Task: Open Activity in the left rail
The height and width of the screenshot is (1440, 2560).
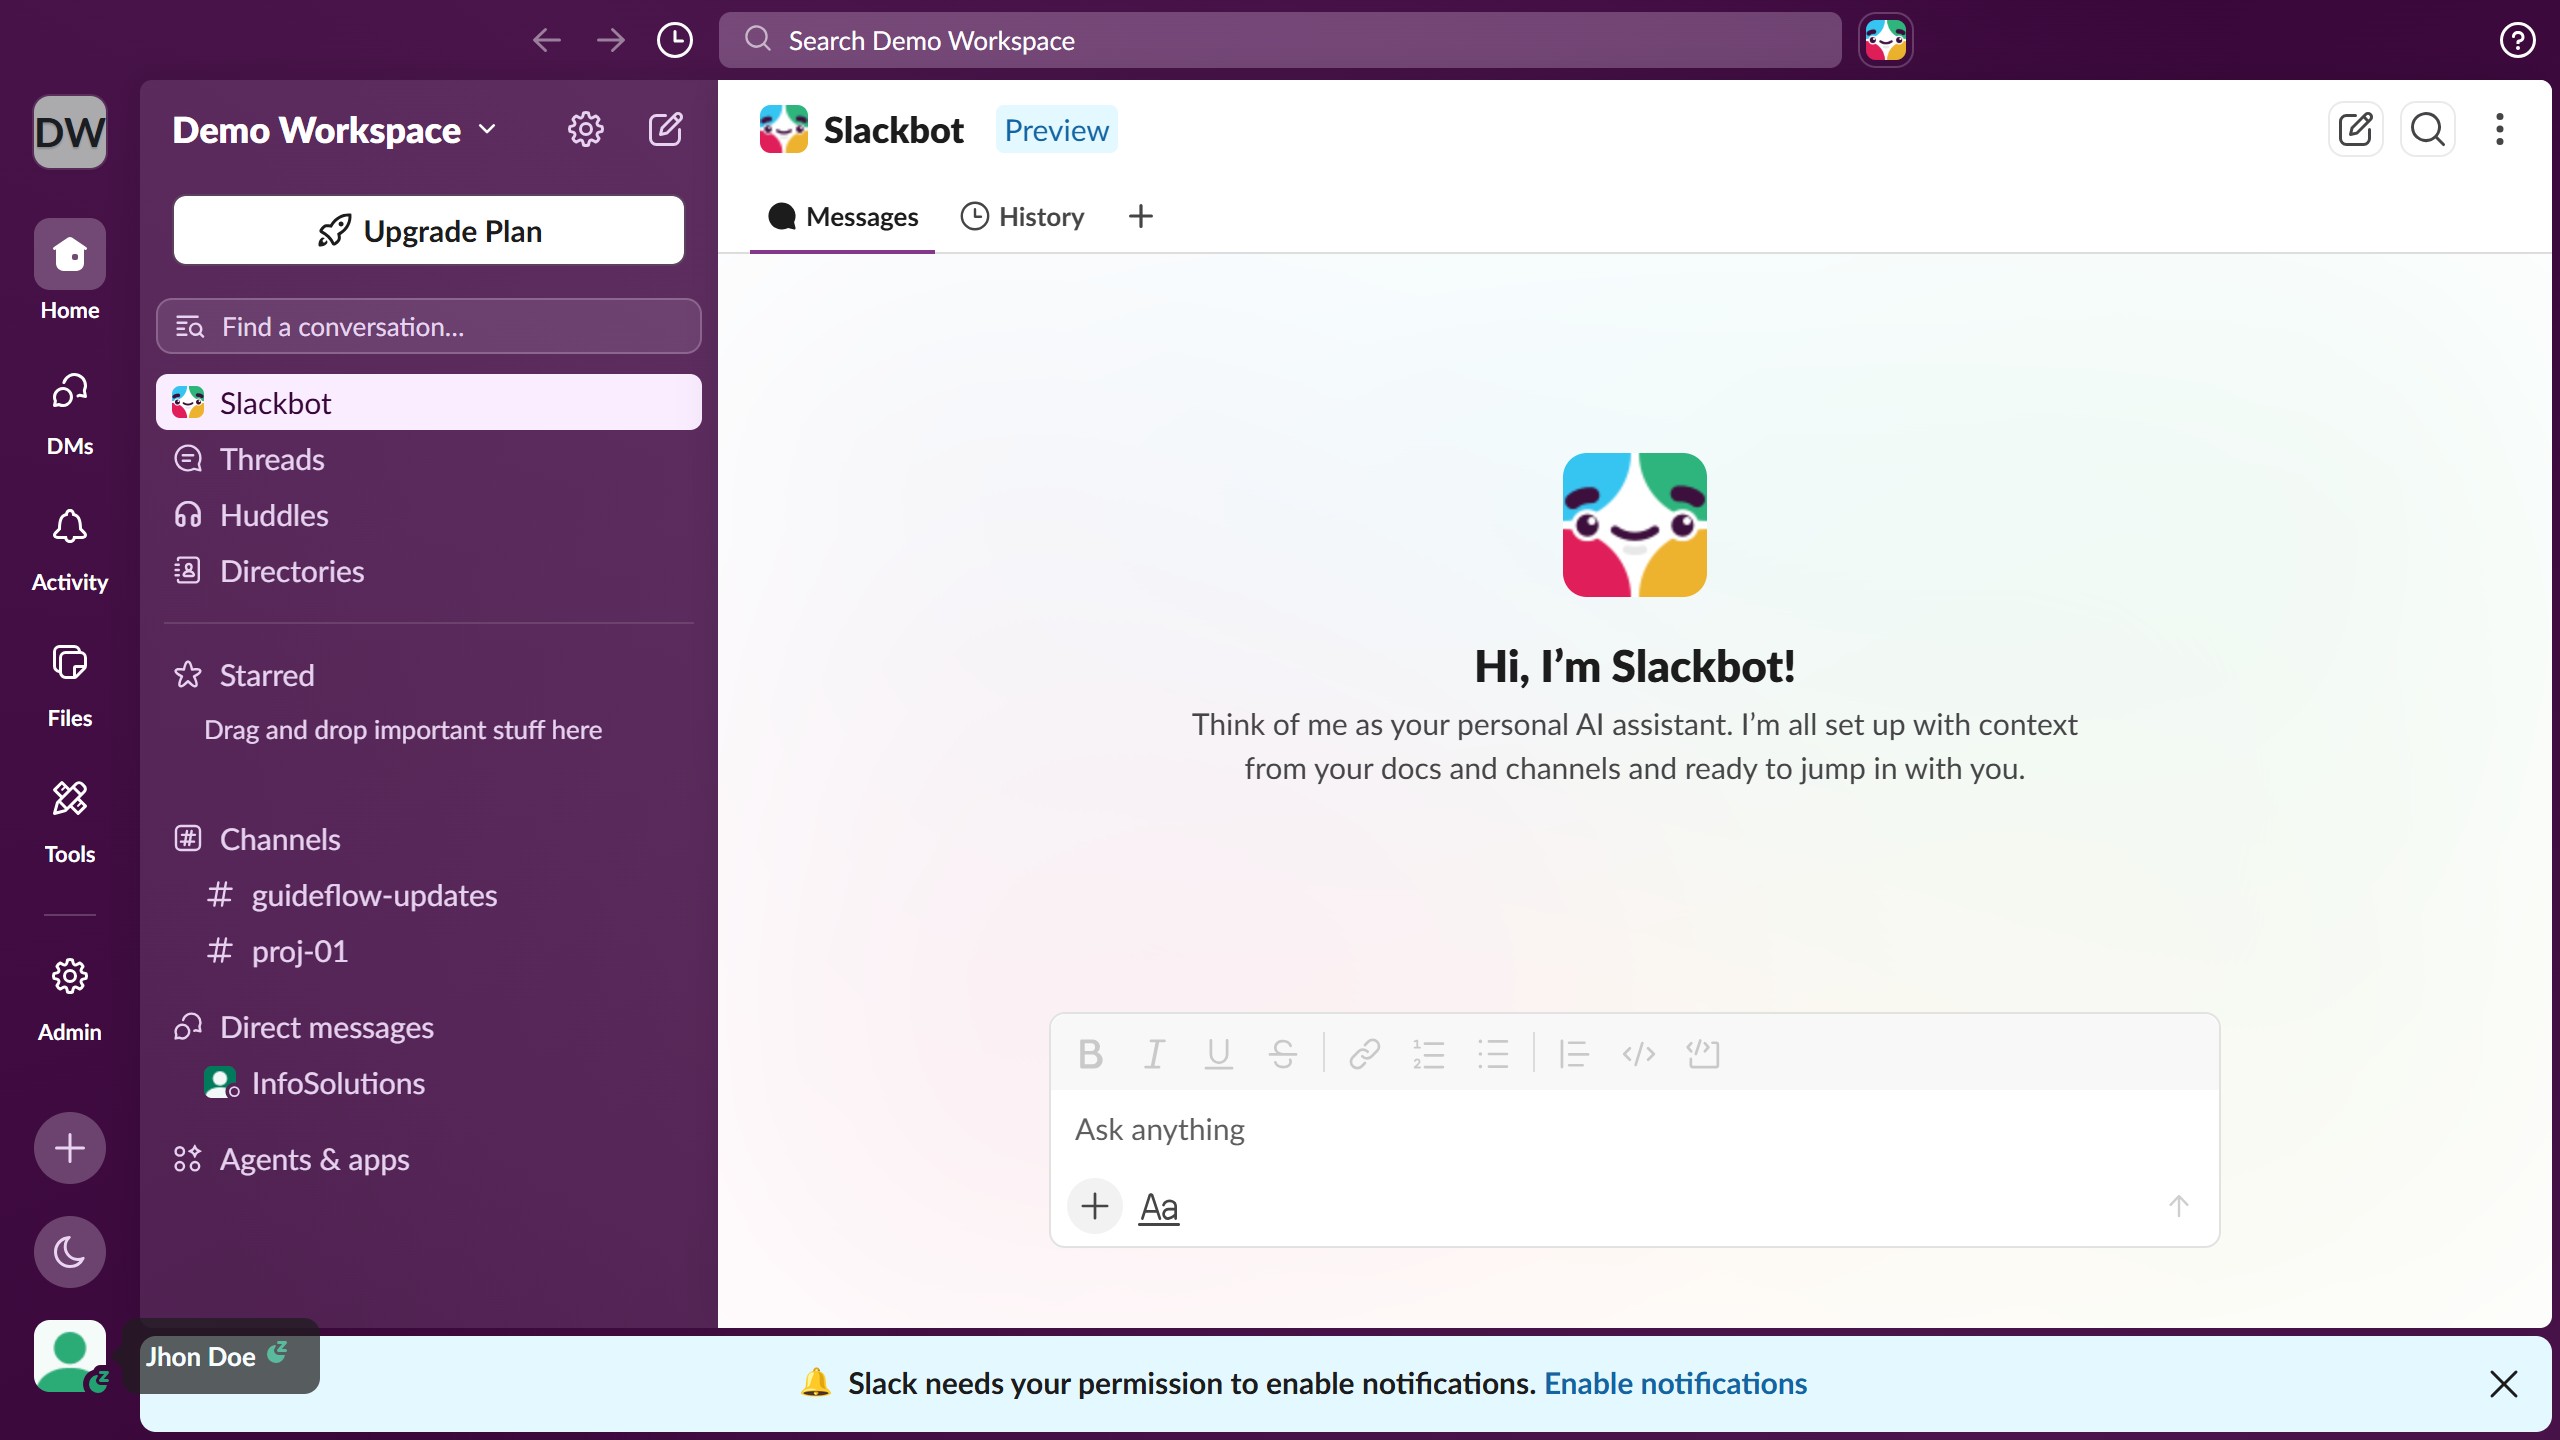Action: tap(70, 550)
